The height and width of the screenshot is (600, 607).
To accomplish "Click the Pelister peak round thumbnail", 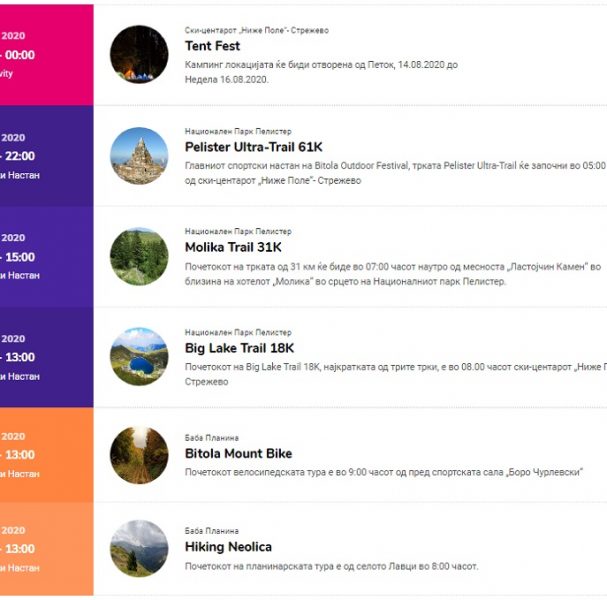I will (139, 156).
